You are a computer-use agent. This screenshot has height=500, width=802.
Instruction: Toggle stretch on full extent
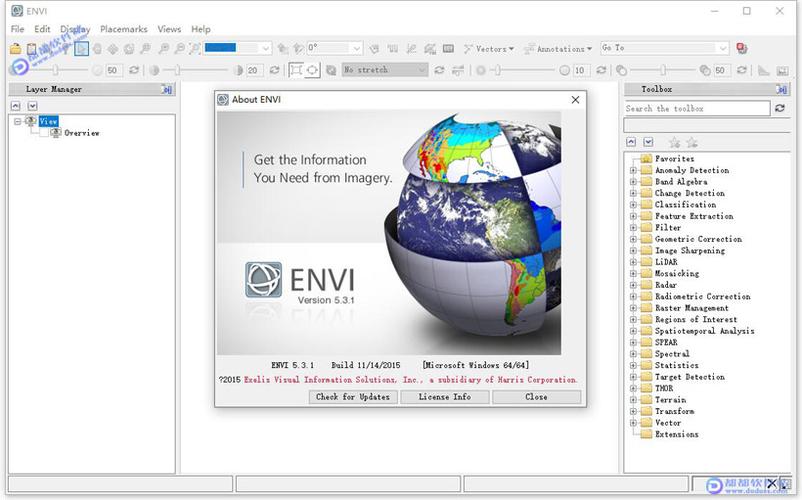click(312, 70)
